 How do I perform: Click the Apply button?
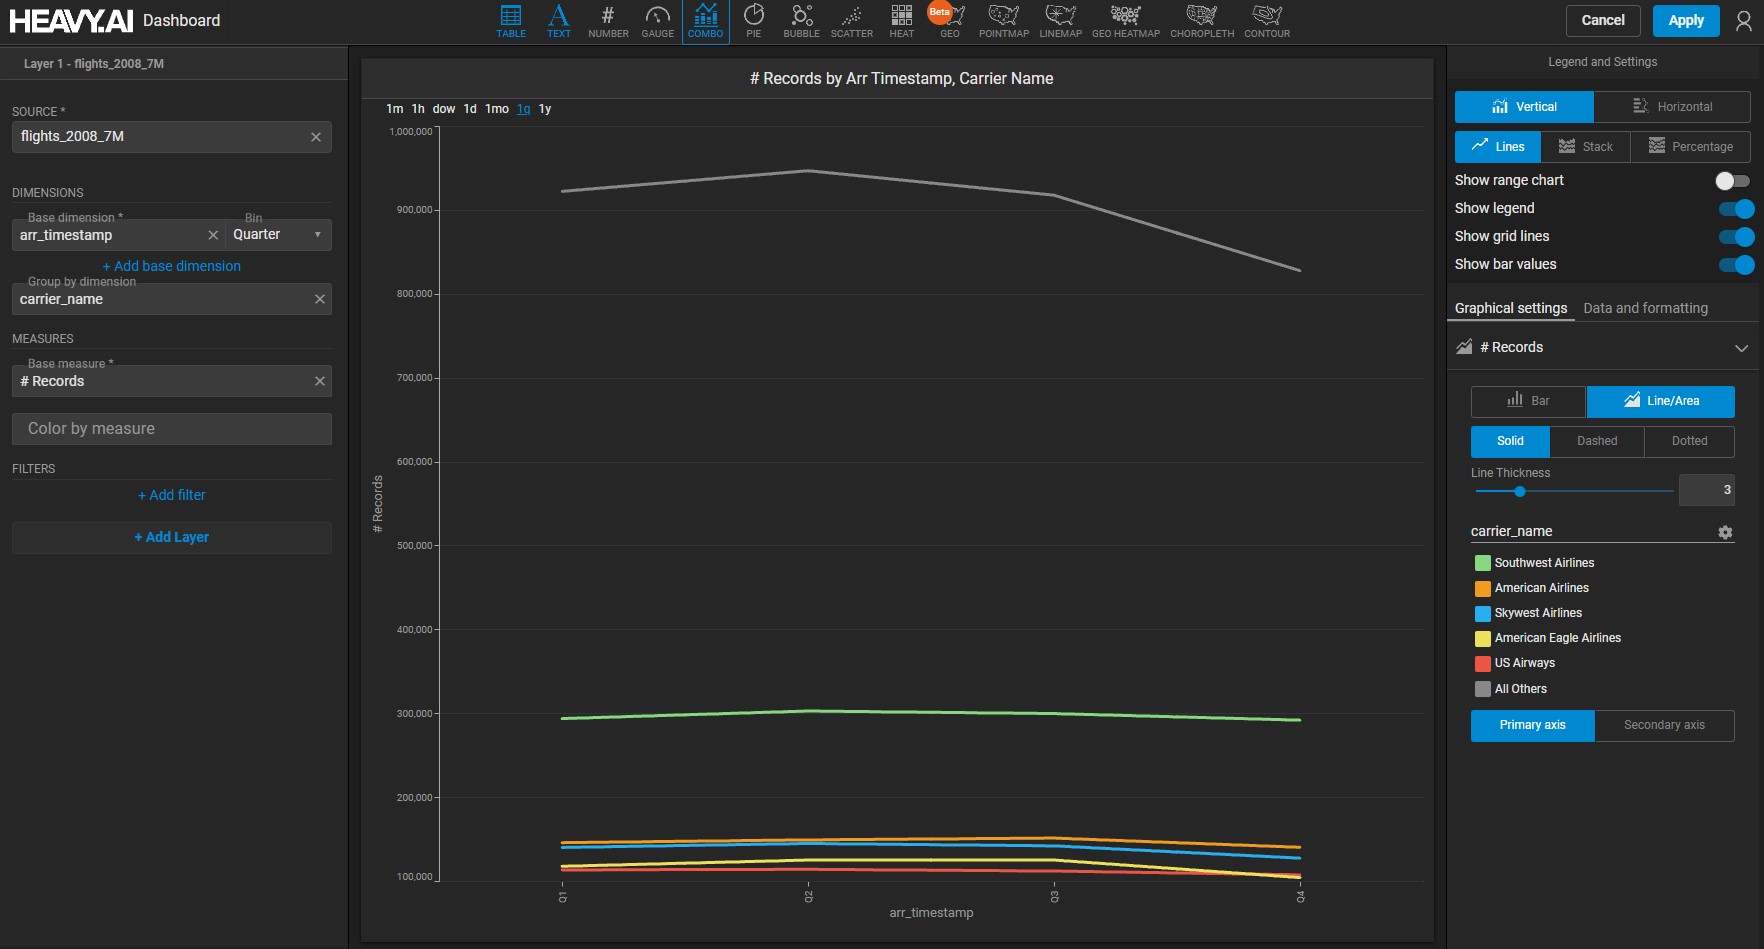1685,21
